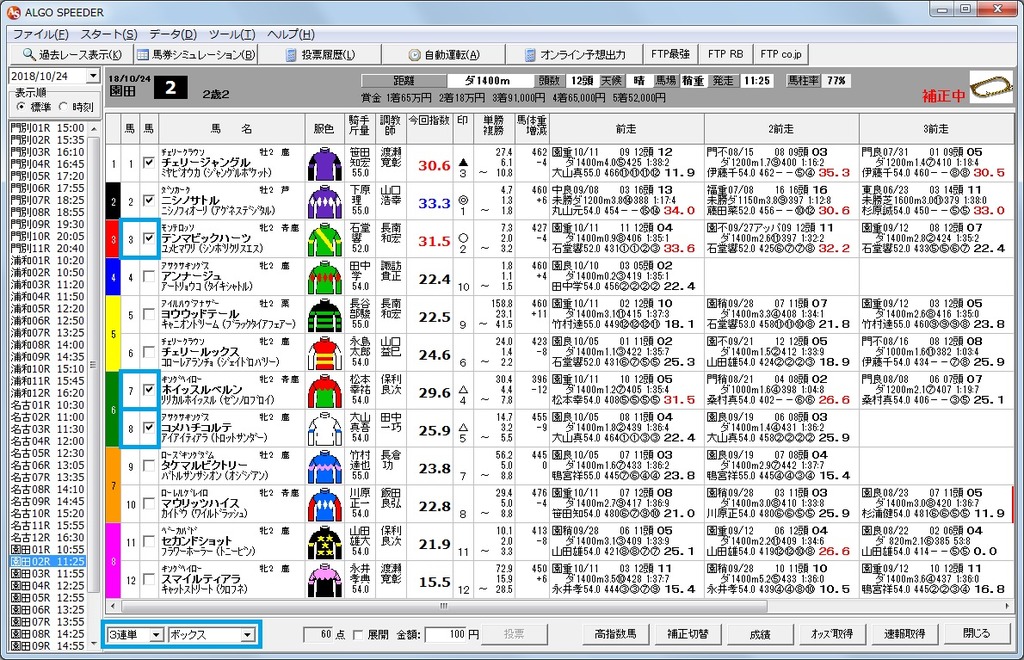Screen dimensions: 1024x660
Task: Uncheck horse 7 ホイッスルベルン checkbox
Action: [x=149, y=390]
